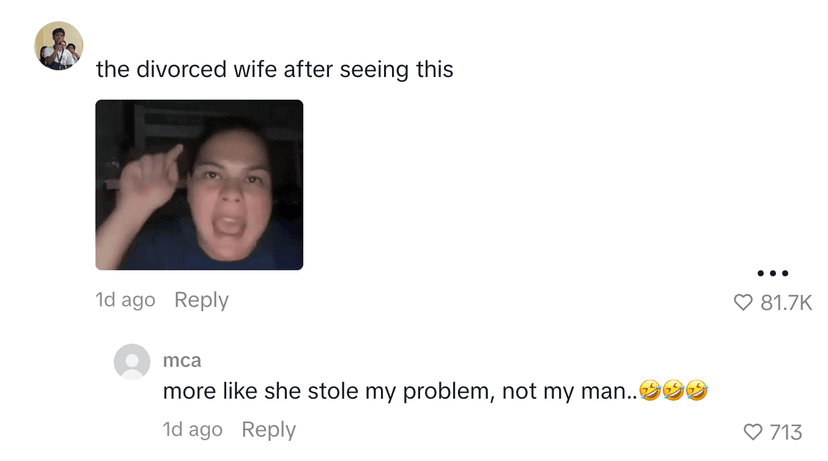Click the top comment's 1d ago timestamp
This screenshot has height=461, width=828.
(125, 300)
